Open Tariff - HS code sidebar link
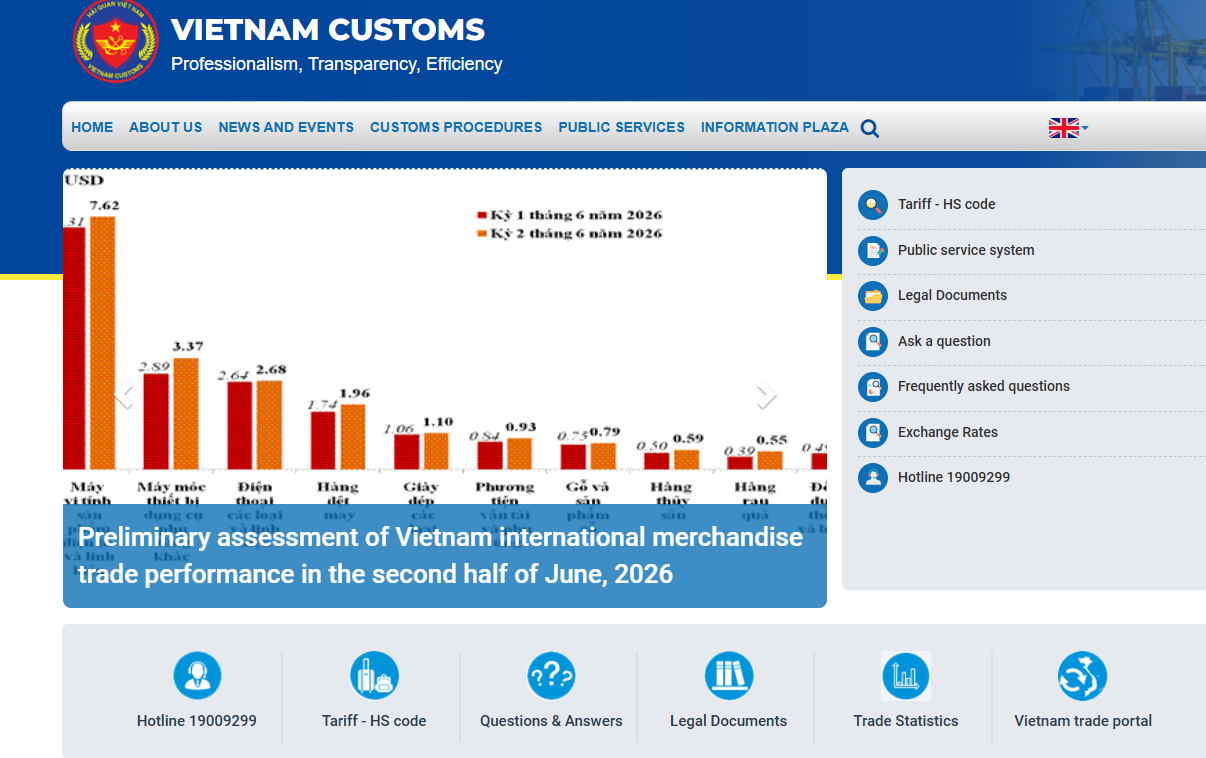This screenshot has width=1206, height=758. pos(946,204)
